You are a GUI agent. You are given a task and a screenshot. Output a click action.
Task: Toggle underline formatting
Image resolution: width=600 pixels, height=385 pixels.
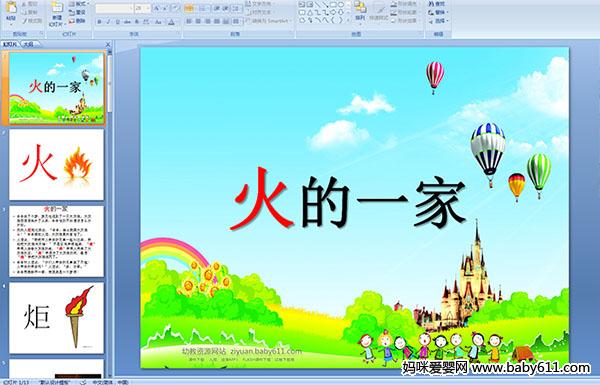click(117, 22)
